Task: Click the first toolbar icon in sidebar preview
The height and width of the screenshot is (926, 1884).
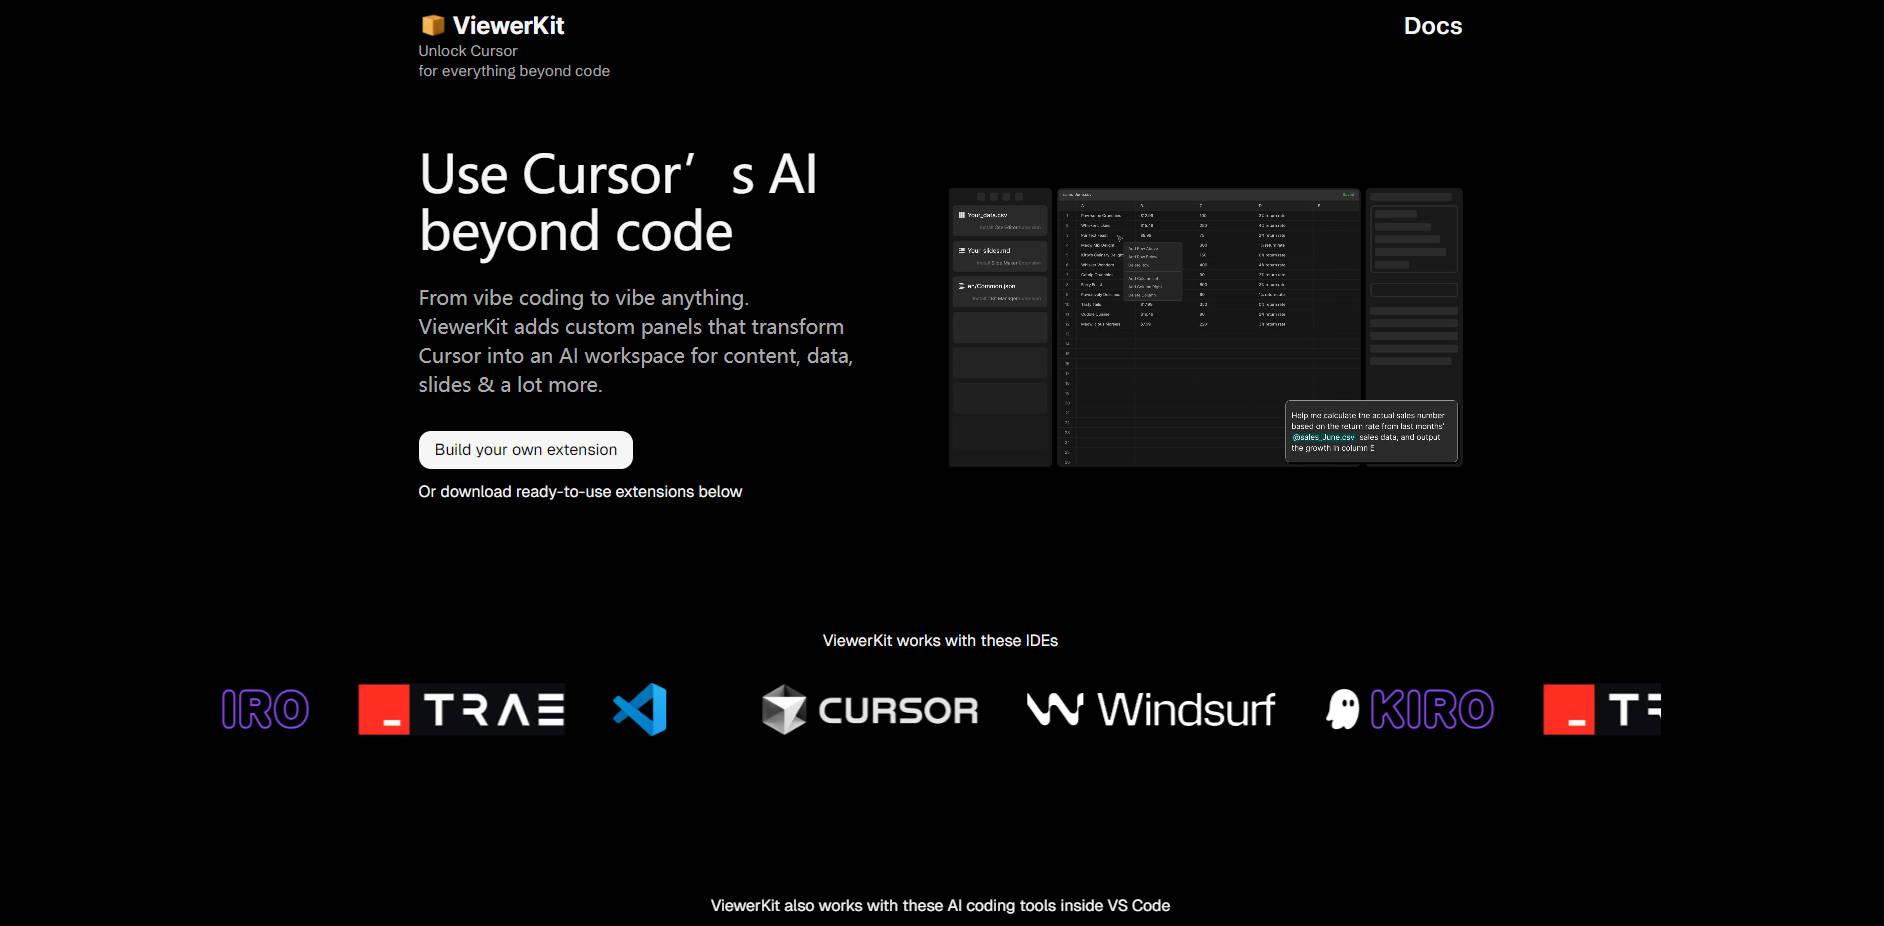Action: [x=980, y=195]
